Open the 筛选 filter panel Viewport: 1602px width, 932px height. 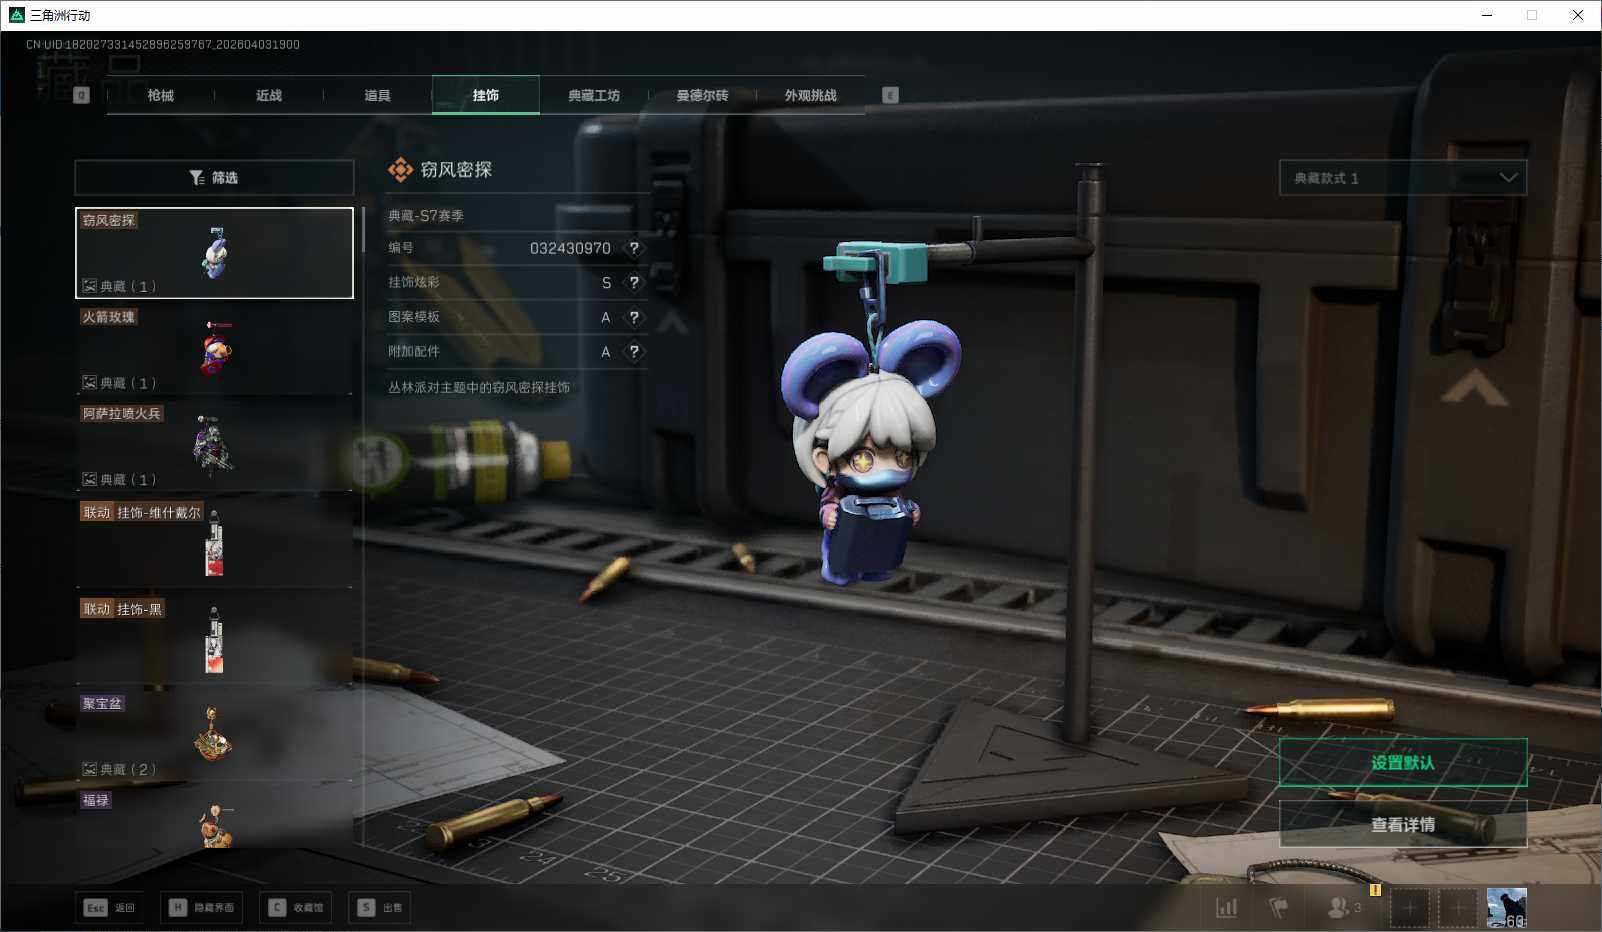point(214,178)
